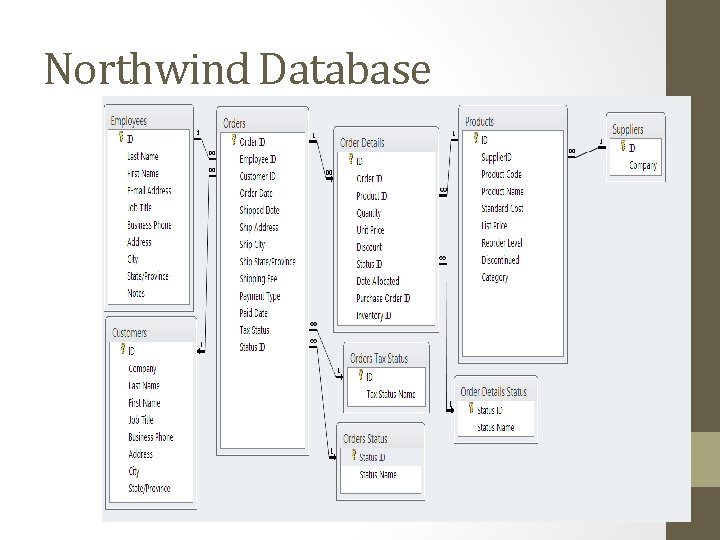Select the Shipping Fee field

pos(258,279)
